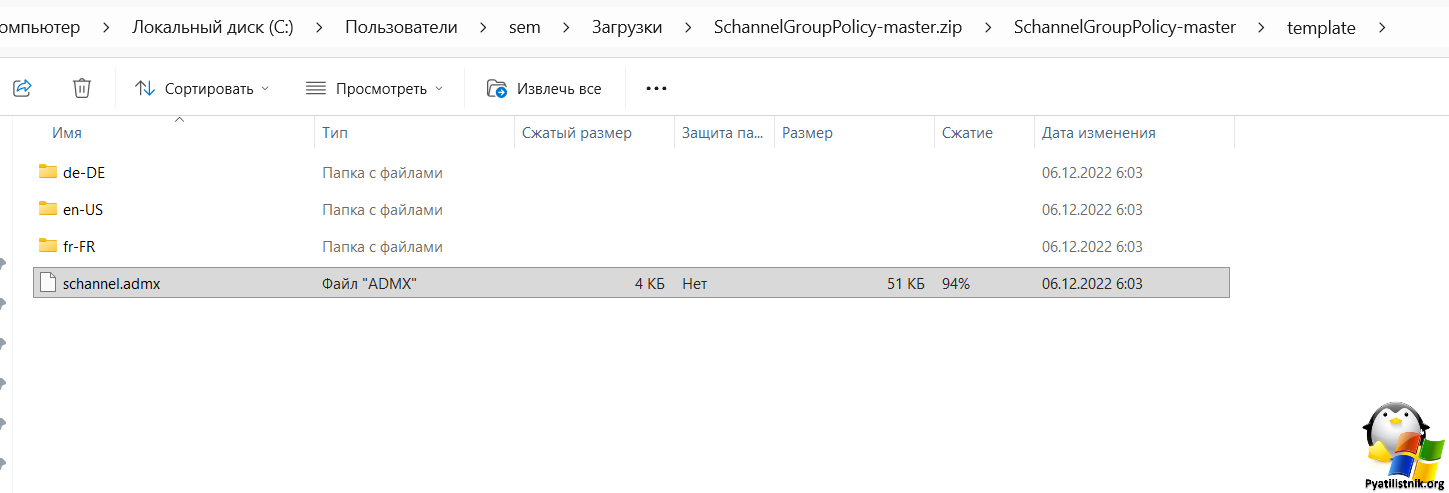Select the en-US folder icon
This screenshot has height=493, width=1449.
click(48, 209)
